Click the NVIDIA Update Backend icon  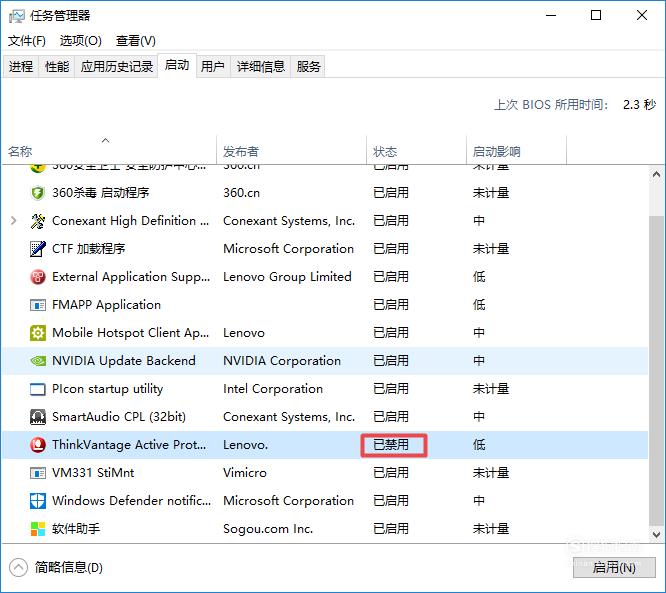[38, 361]
